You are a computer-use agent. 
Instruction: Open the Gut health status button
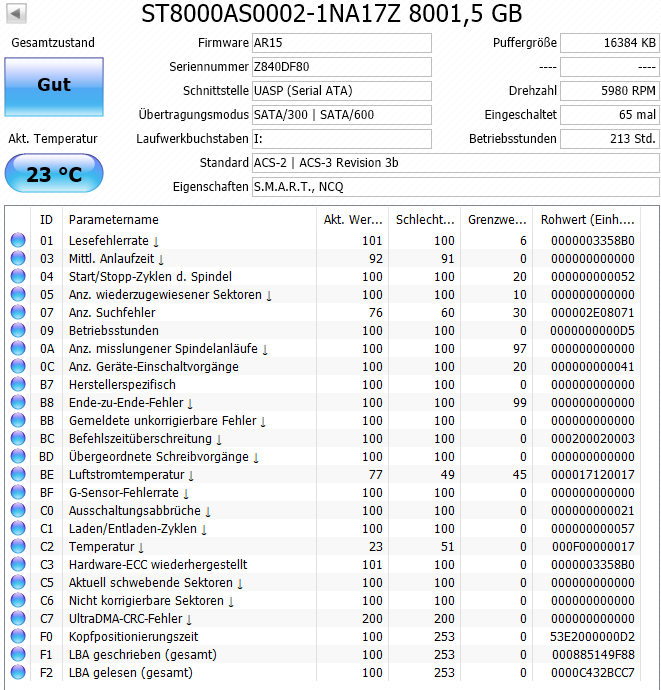(x=54, y=87)
